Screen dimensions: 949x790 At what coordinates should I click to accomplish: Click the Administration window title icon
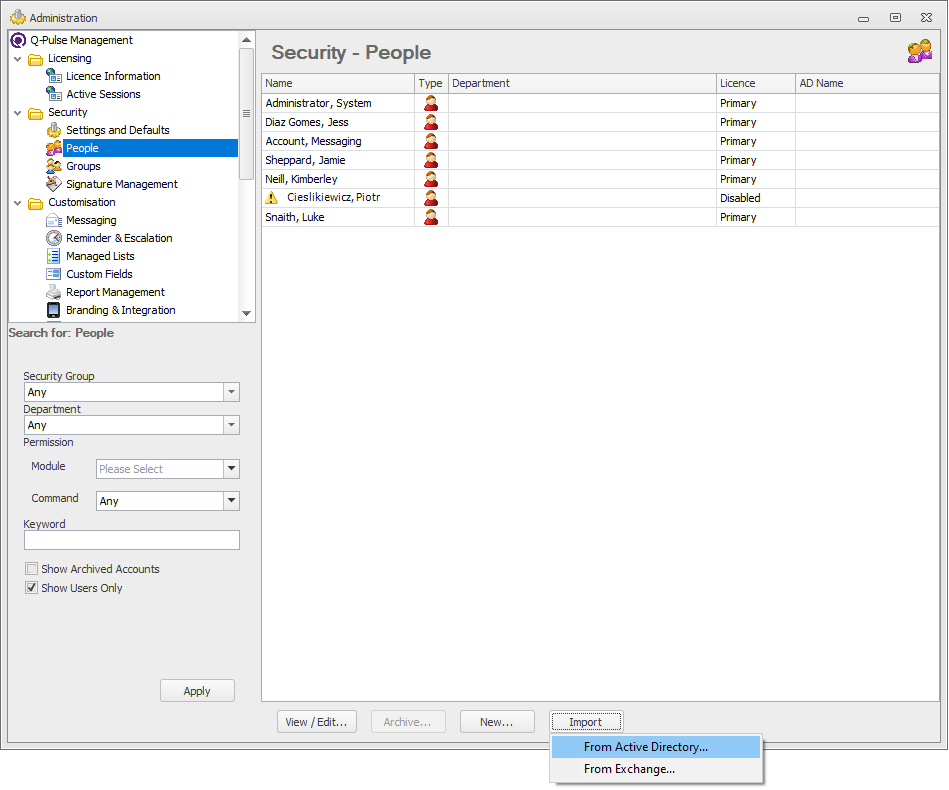click(18, 17)
